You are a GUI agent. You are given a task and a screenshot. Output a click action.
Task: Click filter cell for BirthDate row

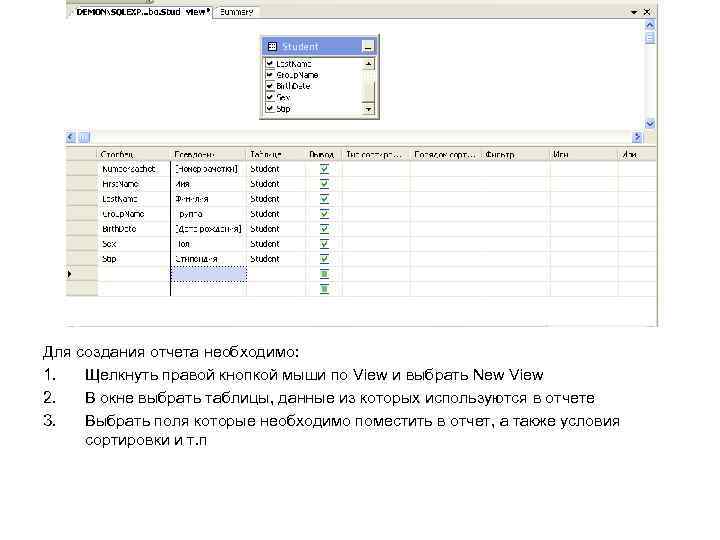click(x=515, y=229)
